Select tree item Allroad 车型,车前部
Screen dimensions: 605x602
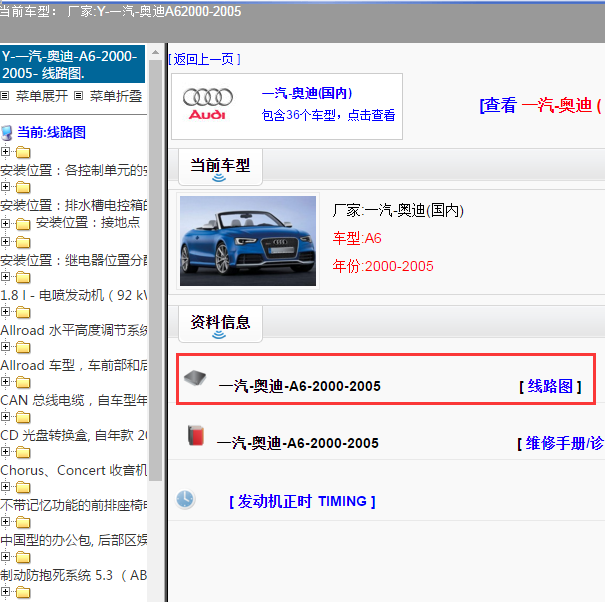pyautogui.click(x=74, y=365)
